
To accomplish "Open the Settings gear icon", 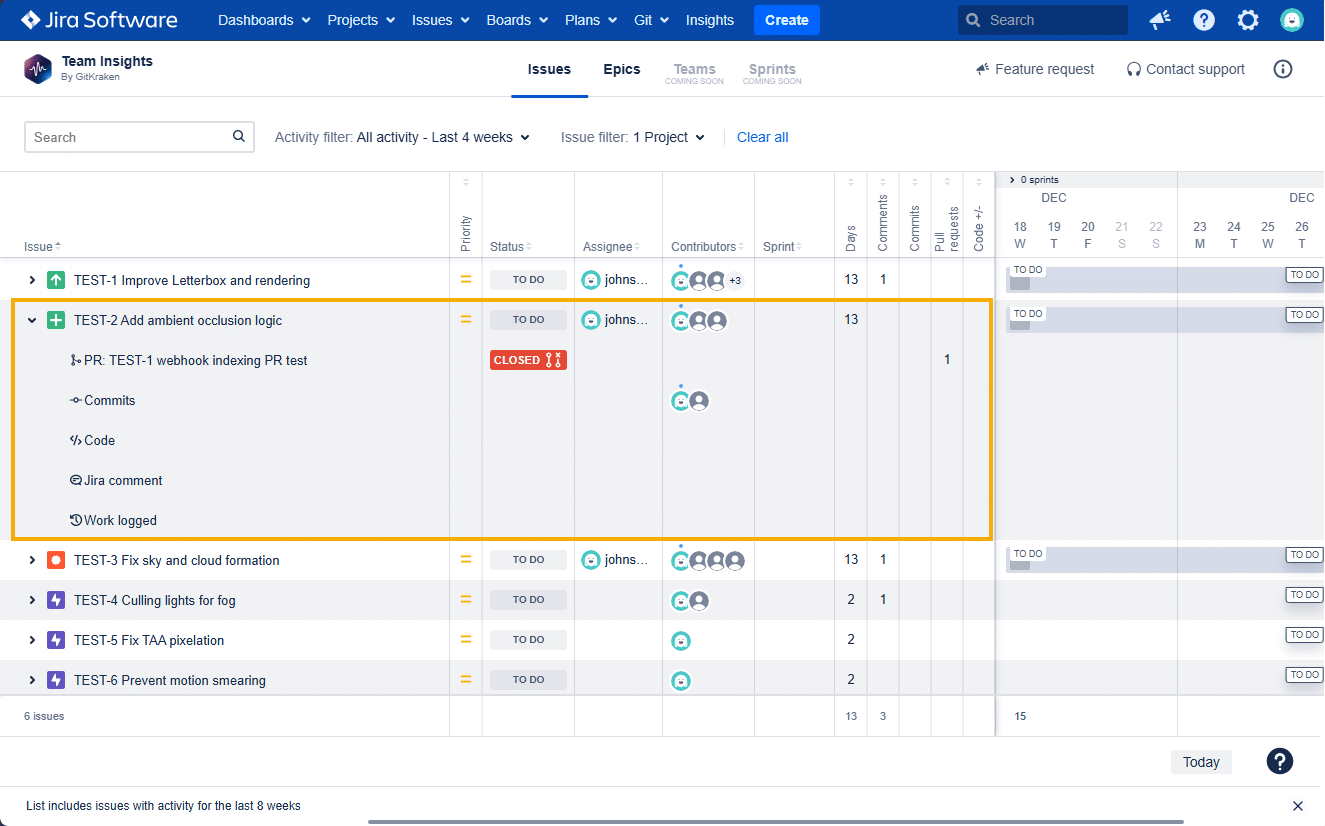I will coord(1248,20).
